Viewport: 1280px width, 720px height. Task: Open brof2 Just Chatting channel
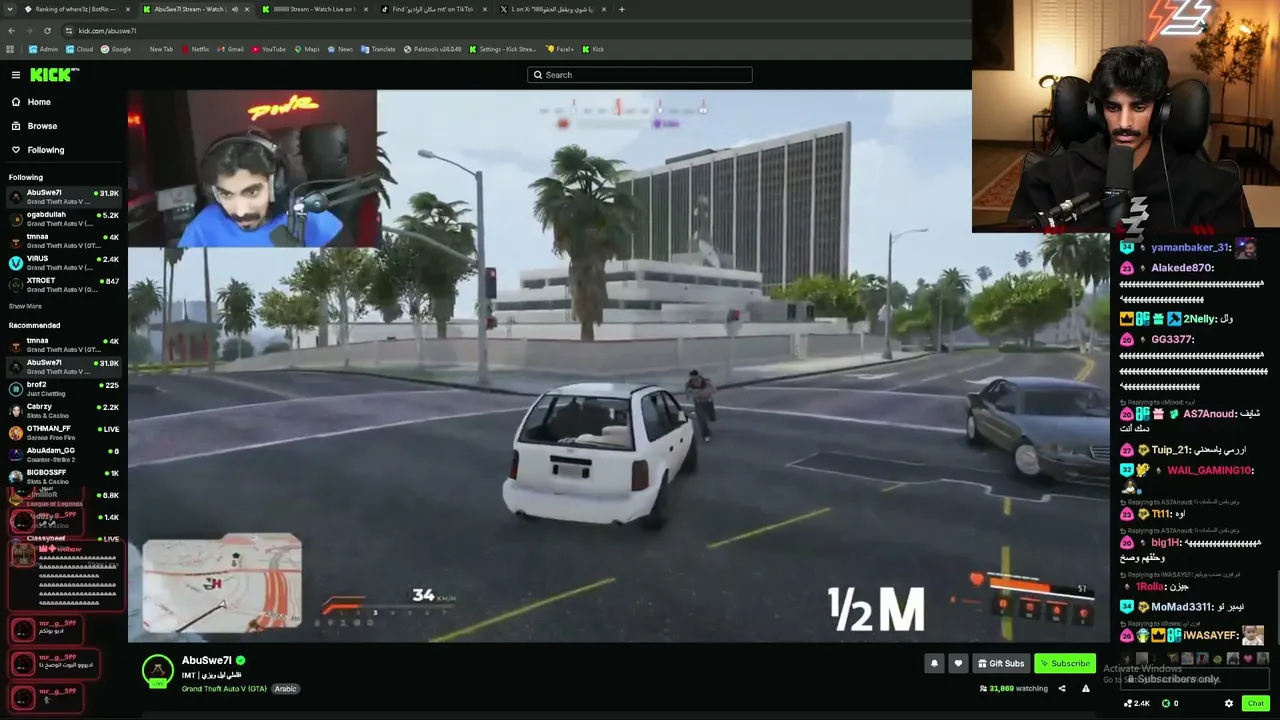coord(64,389)
